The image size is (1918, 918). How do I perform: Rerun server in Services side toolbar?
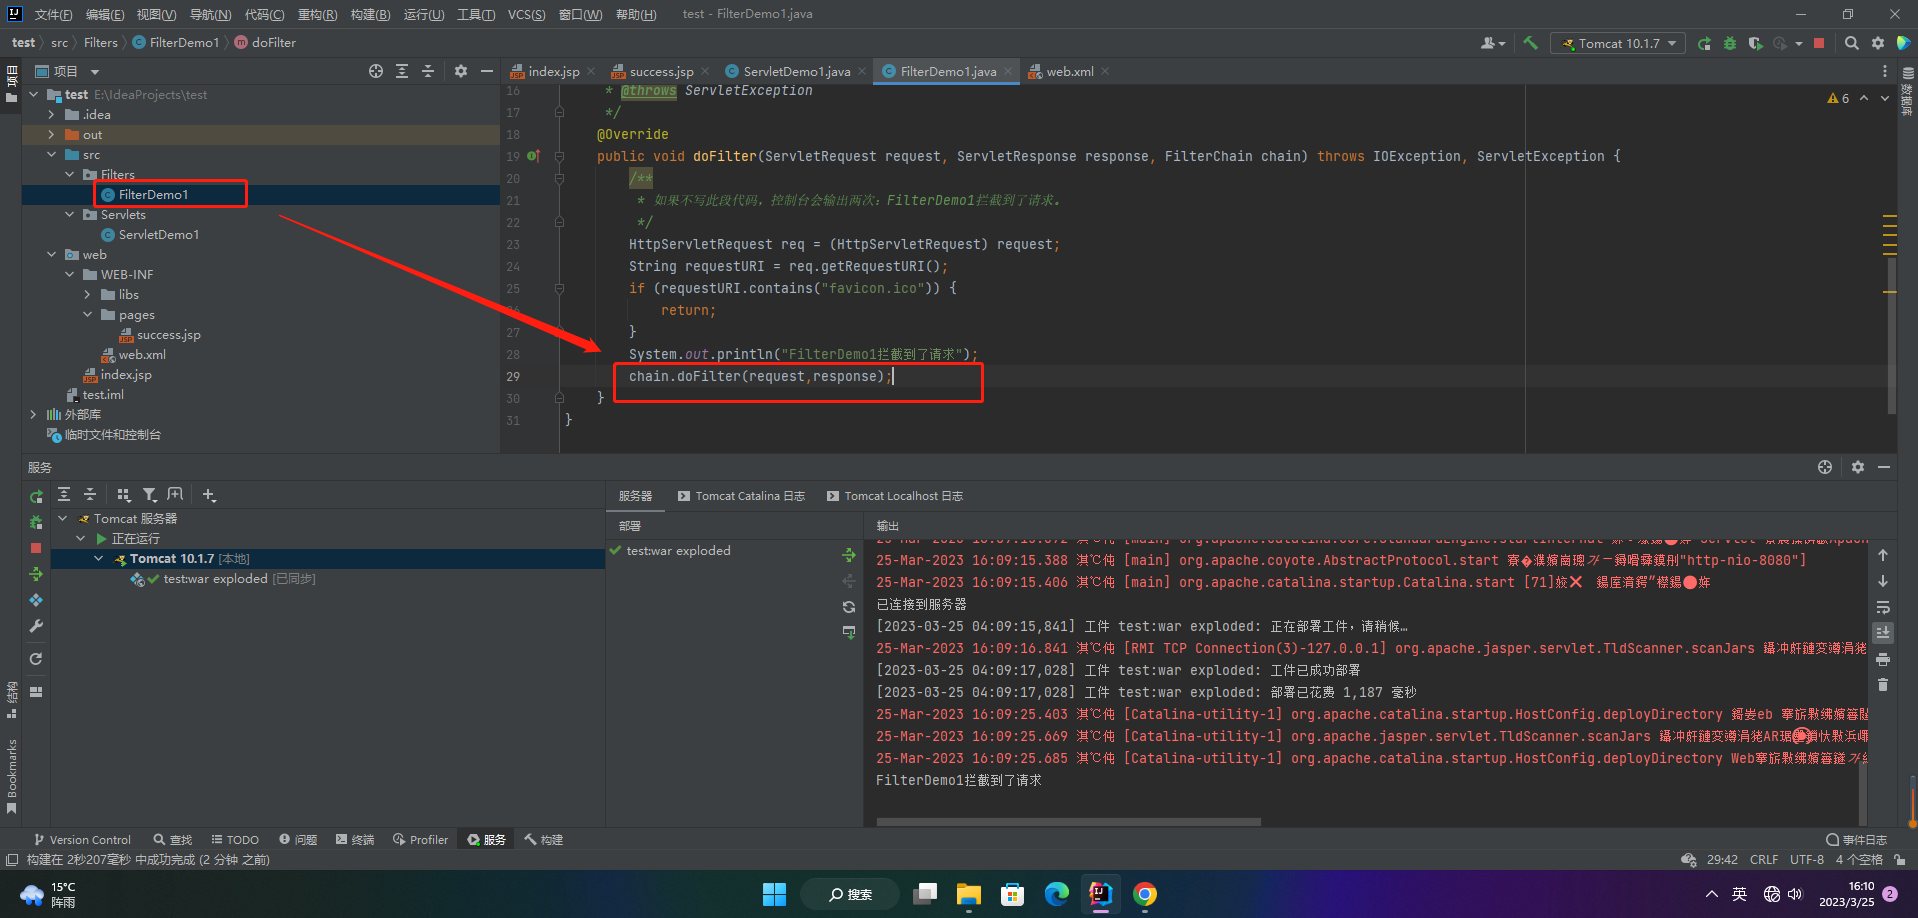tap(36, 497)
